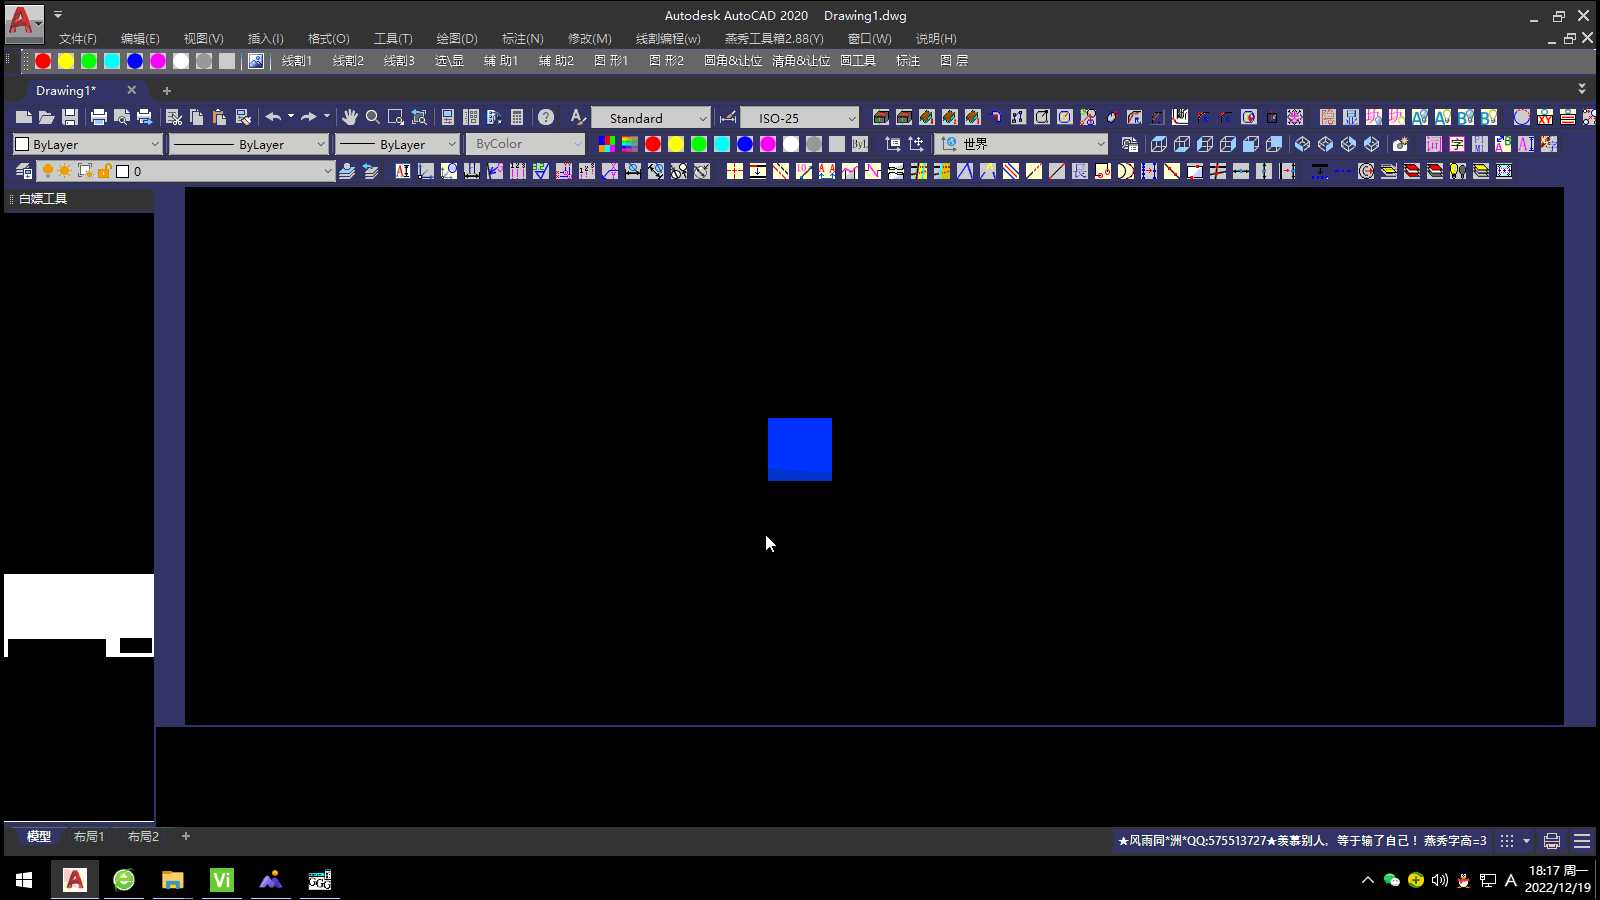Open File Explorer from the taskbar
Viewport: 1600px width, 900px height.
coord(173,880)
